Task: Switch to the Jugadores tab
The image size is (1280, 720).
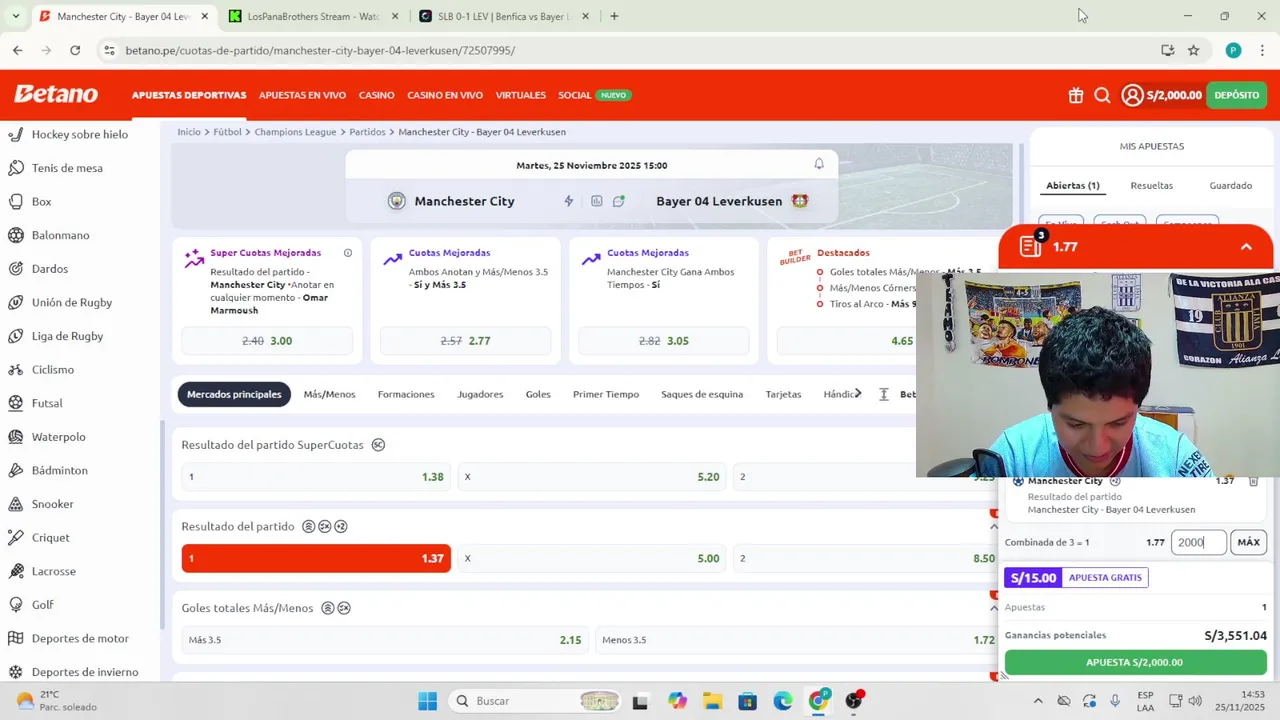Action: [480, 394]
